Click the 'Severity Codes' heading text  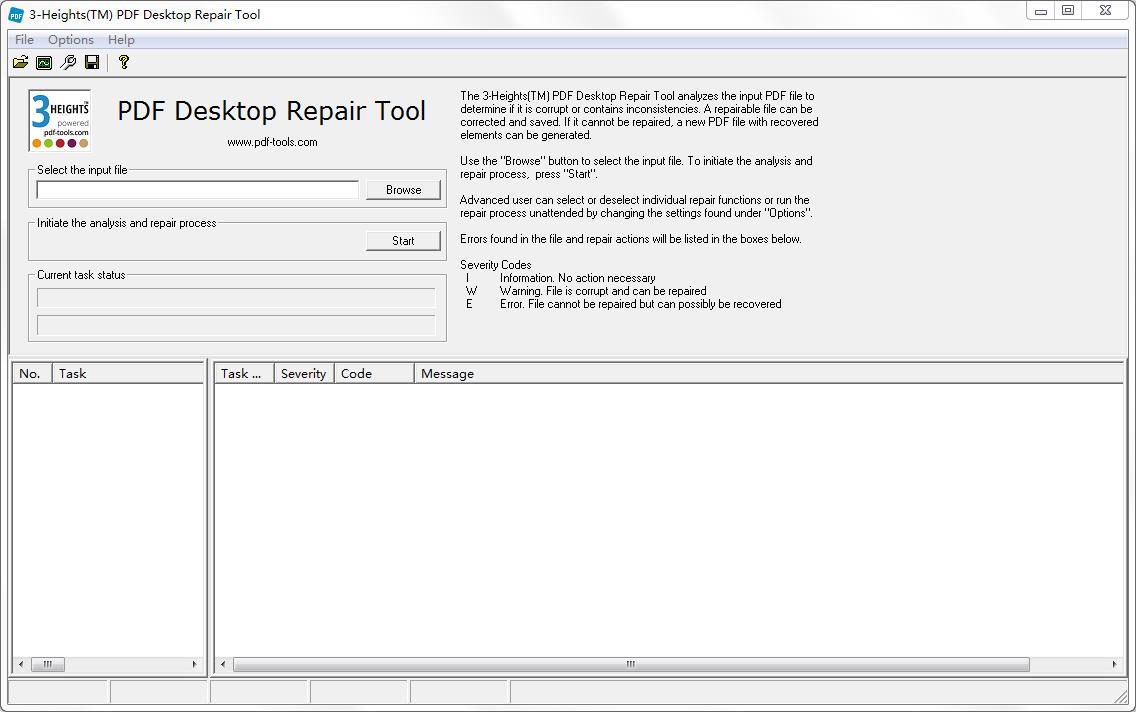pyautogui.click(x=496, y=265)
